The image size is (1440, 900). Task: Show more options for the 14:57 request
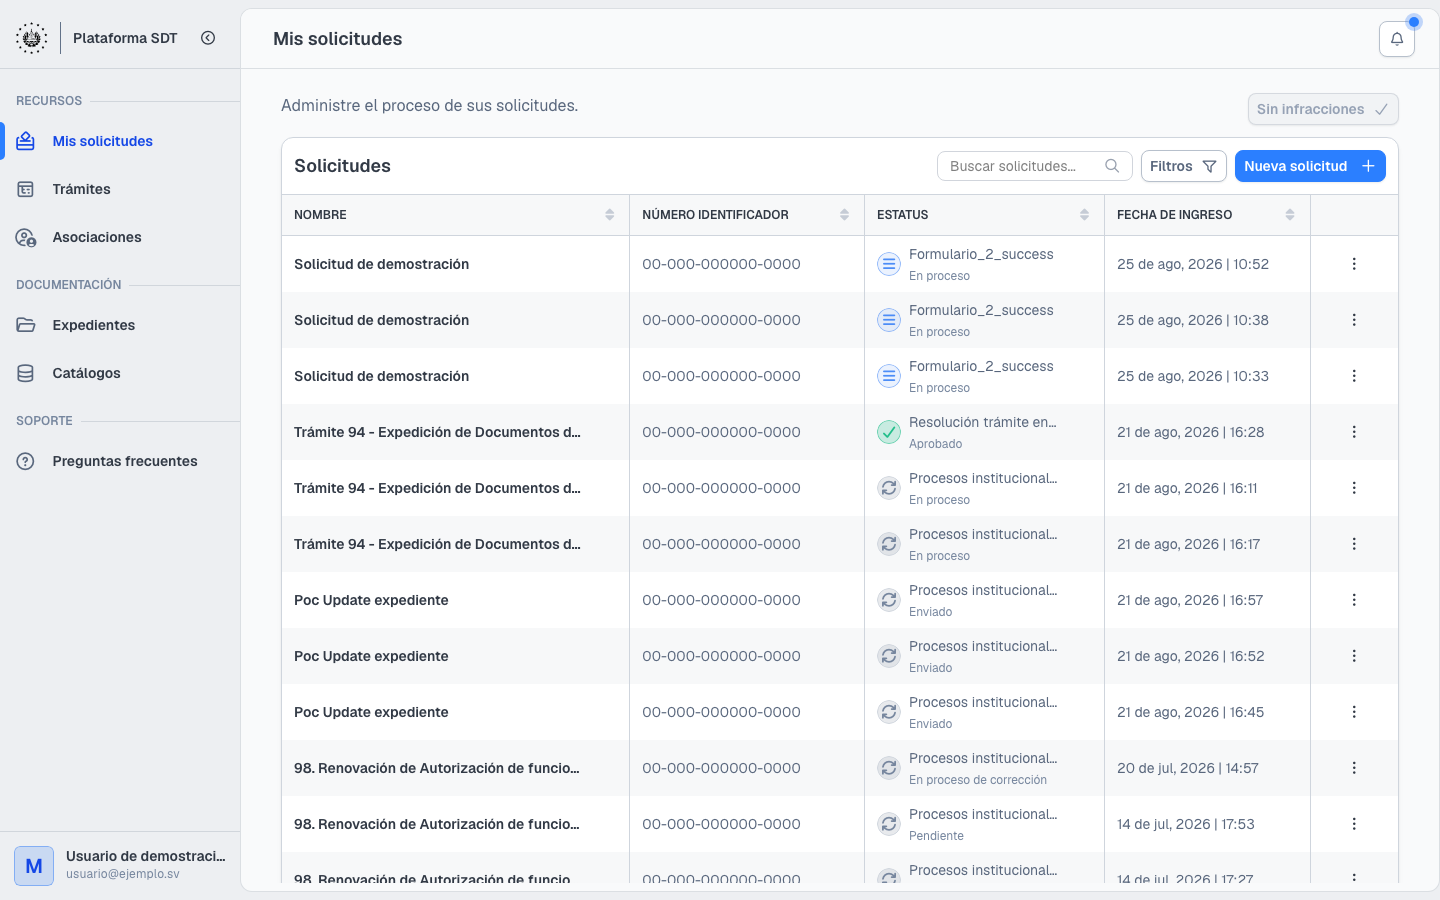pyautogui.click(x=1354, y=768)
